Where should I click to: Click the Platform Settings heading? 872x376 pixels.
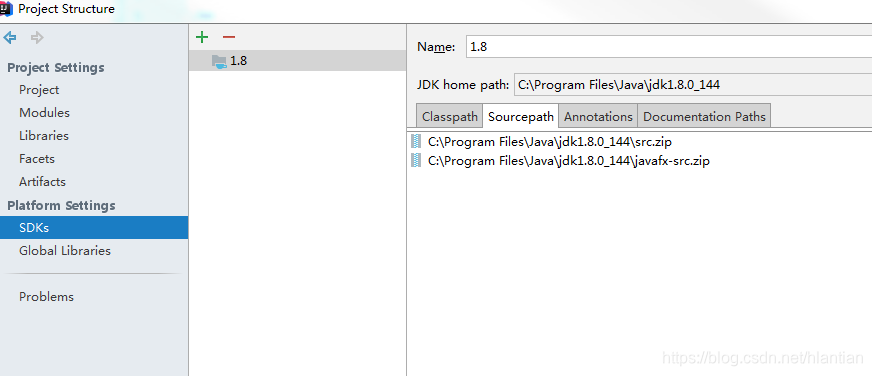tap(61, 205)
